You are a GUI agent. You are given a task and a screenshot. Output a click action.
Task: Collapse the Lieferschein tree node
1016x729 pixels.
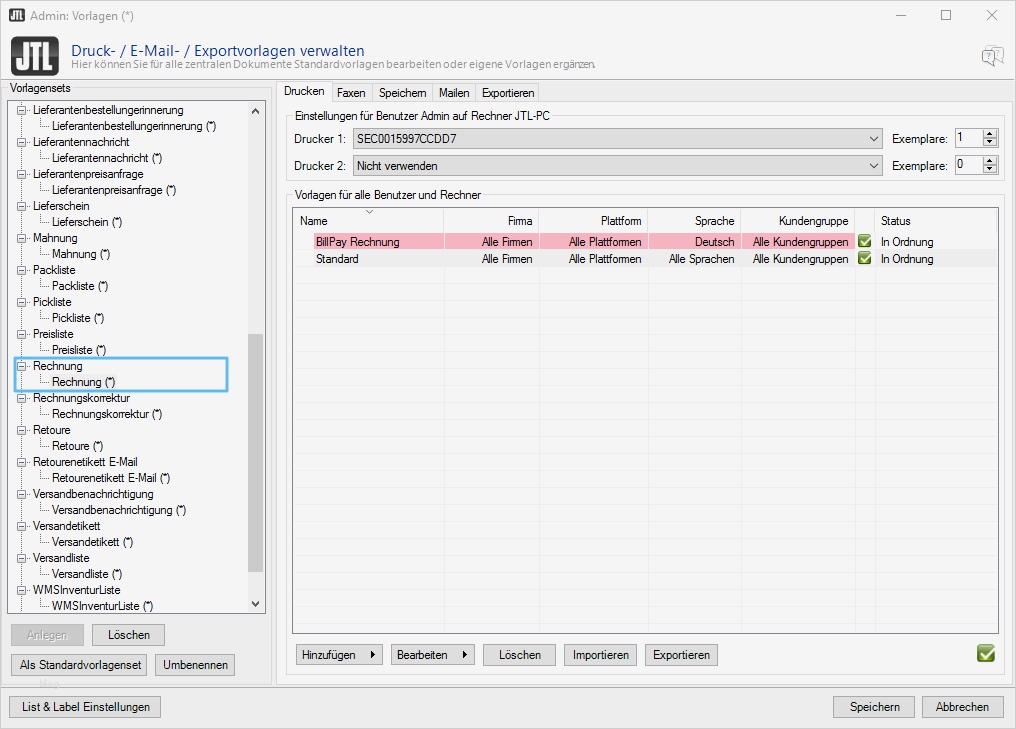(21, 206)
